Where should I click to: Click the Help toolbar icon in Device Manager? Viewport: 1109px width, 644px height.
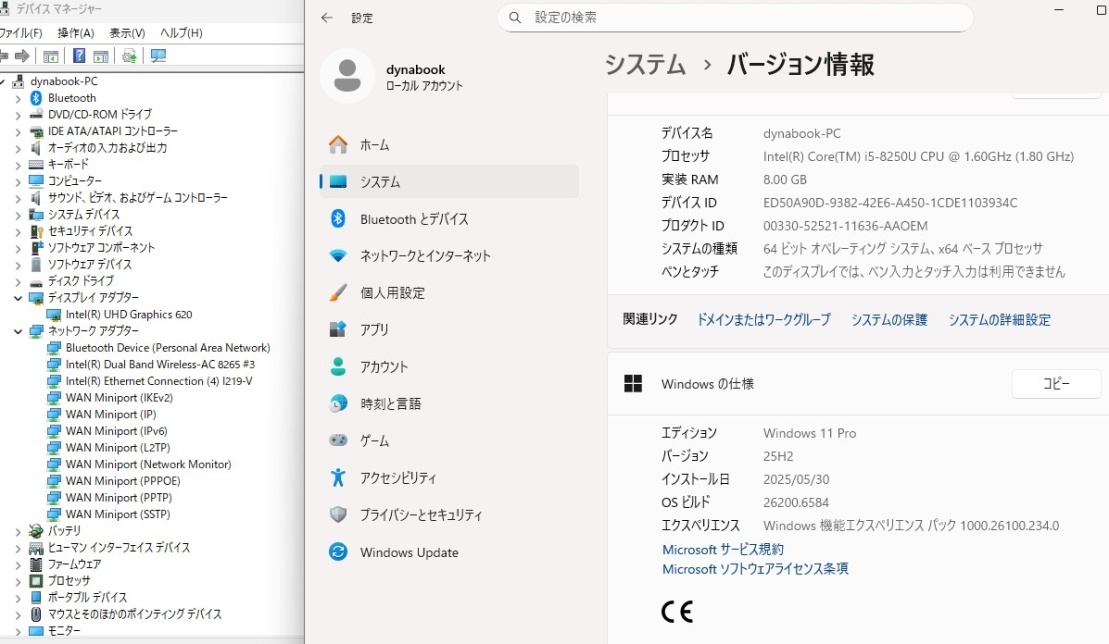79,56
